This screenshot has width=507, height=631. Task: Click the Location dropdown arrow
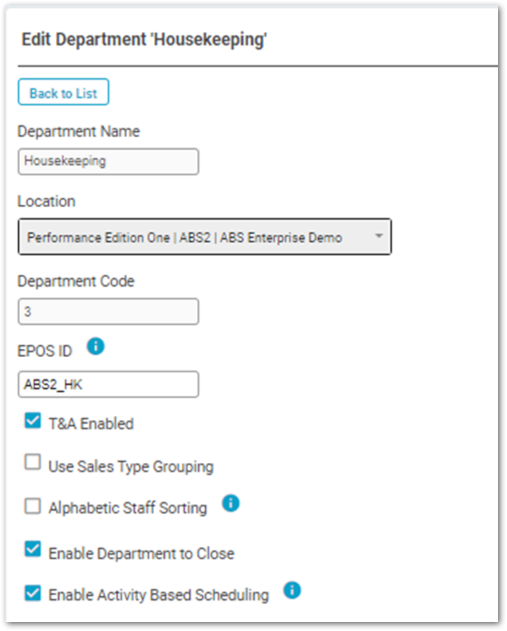click(x=379, y=236)
